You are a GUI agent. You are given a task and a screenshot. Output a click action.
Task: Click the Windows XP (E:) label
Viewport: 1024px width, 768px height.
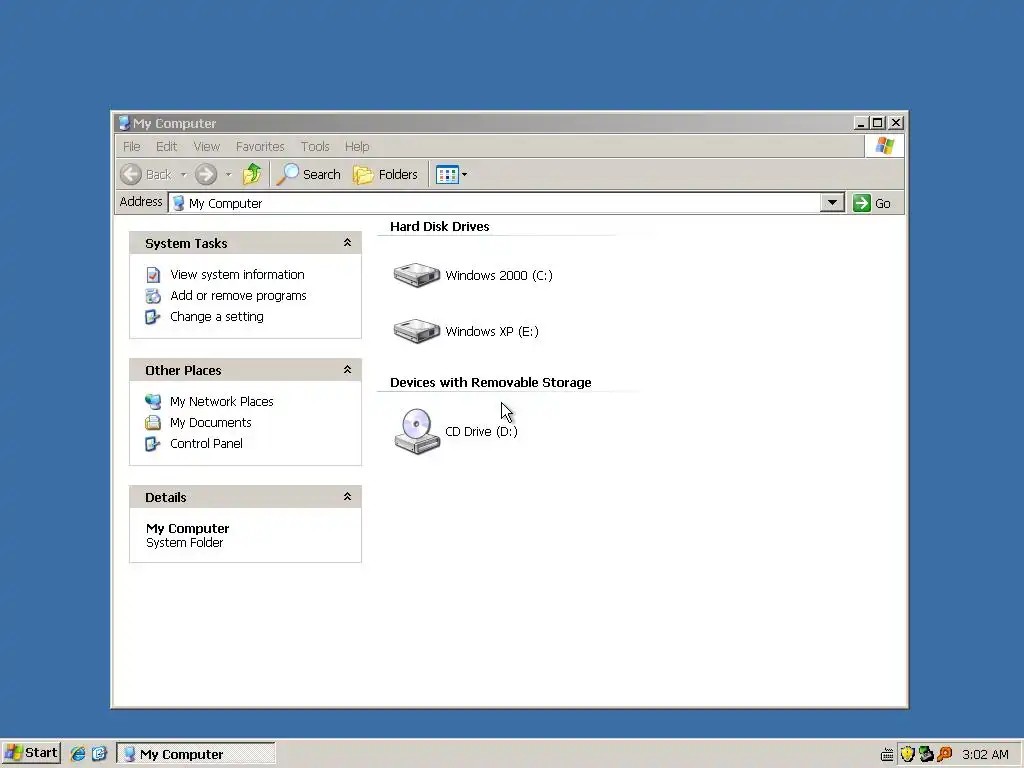492,332
